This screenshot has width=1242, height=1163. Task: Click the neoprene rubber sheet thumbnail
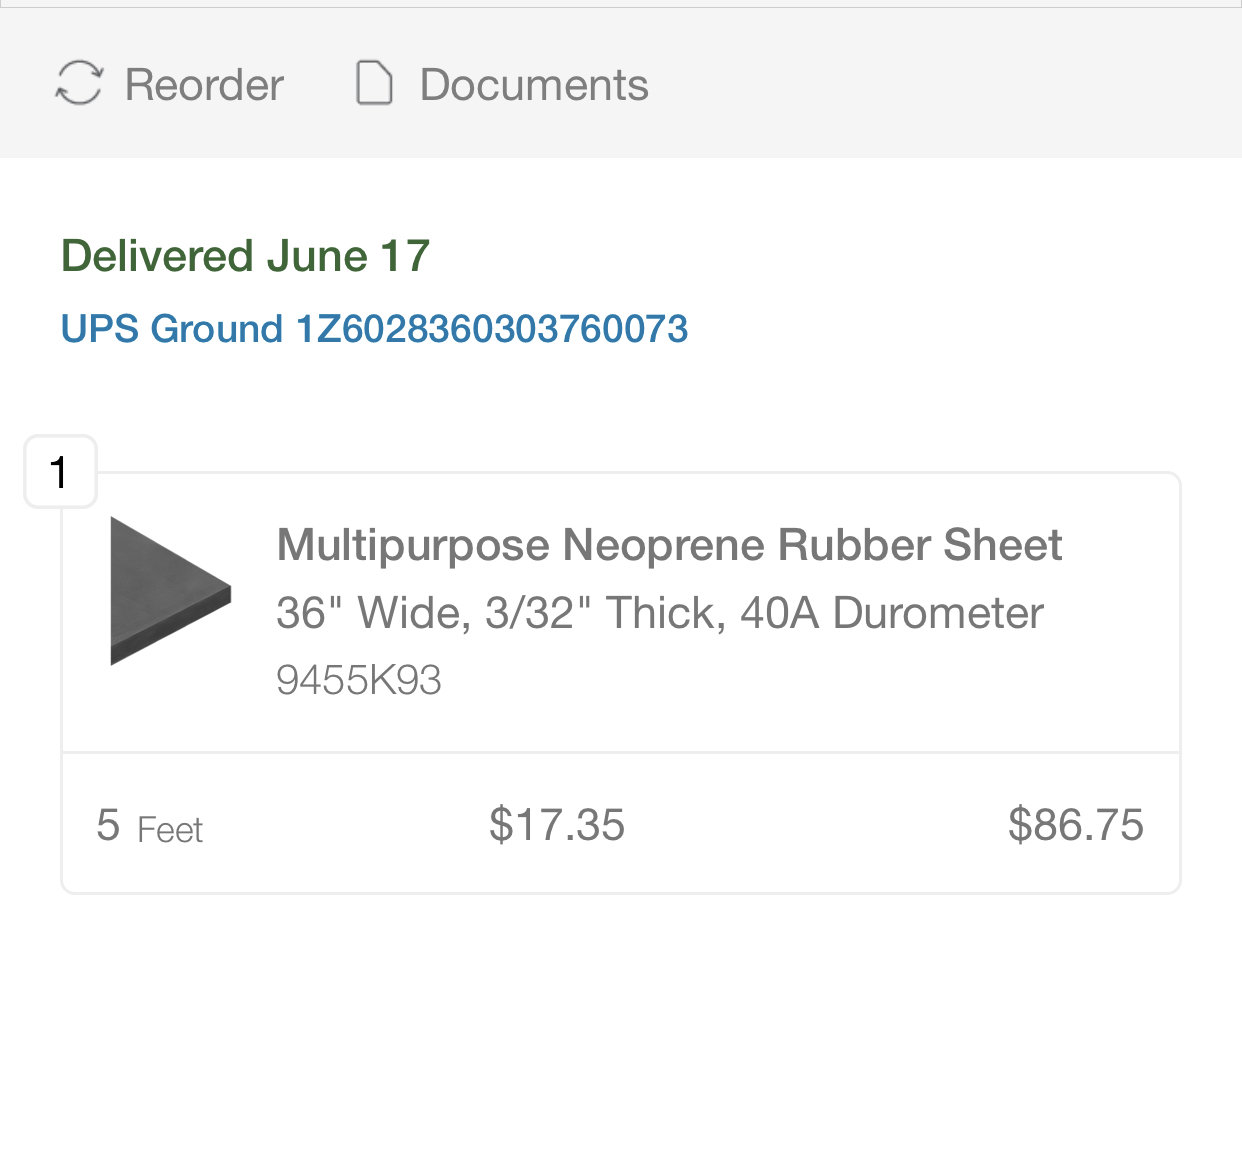[170, 591]
